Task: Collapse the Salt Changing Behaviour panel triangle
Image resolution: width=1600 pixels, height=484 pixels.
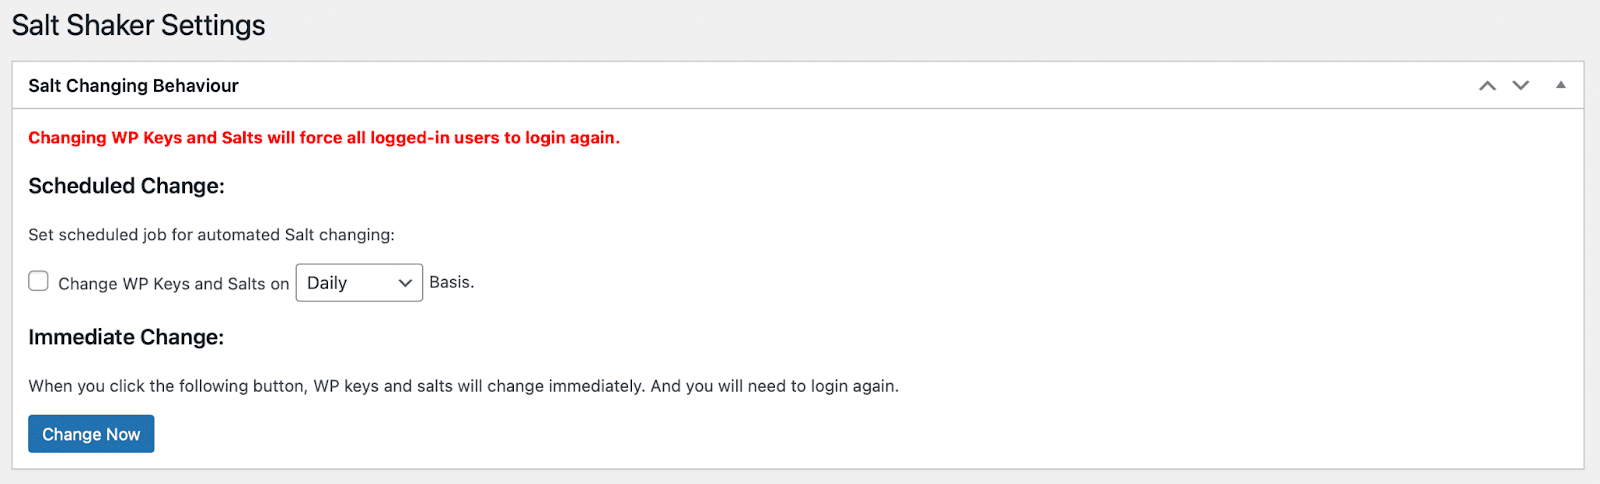Action: click(x=1560, y=86)
